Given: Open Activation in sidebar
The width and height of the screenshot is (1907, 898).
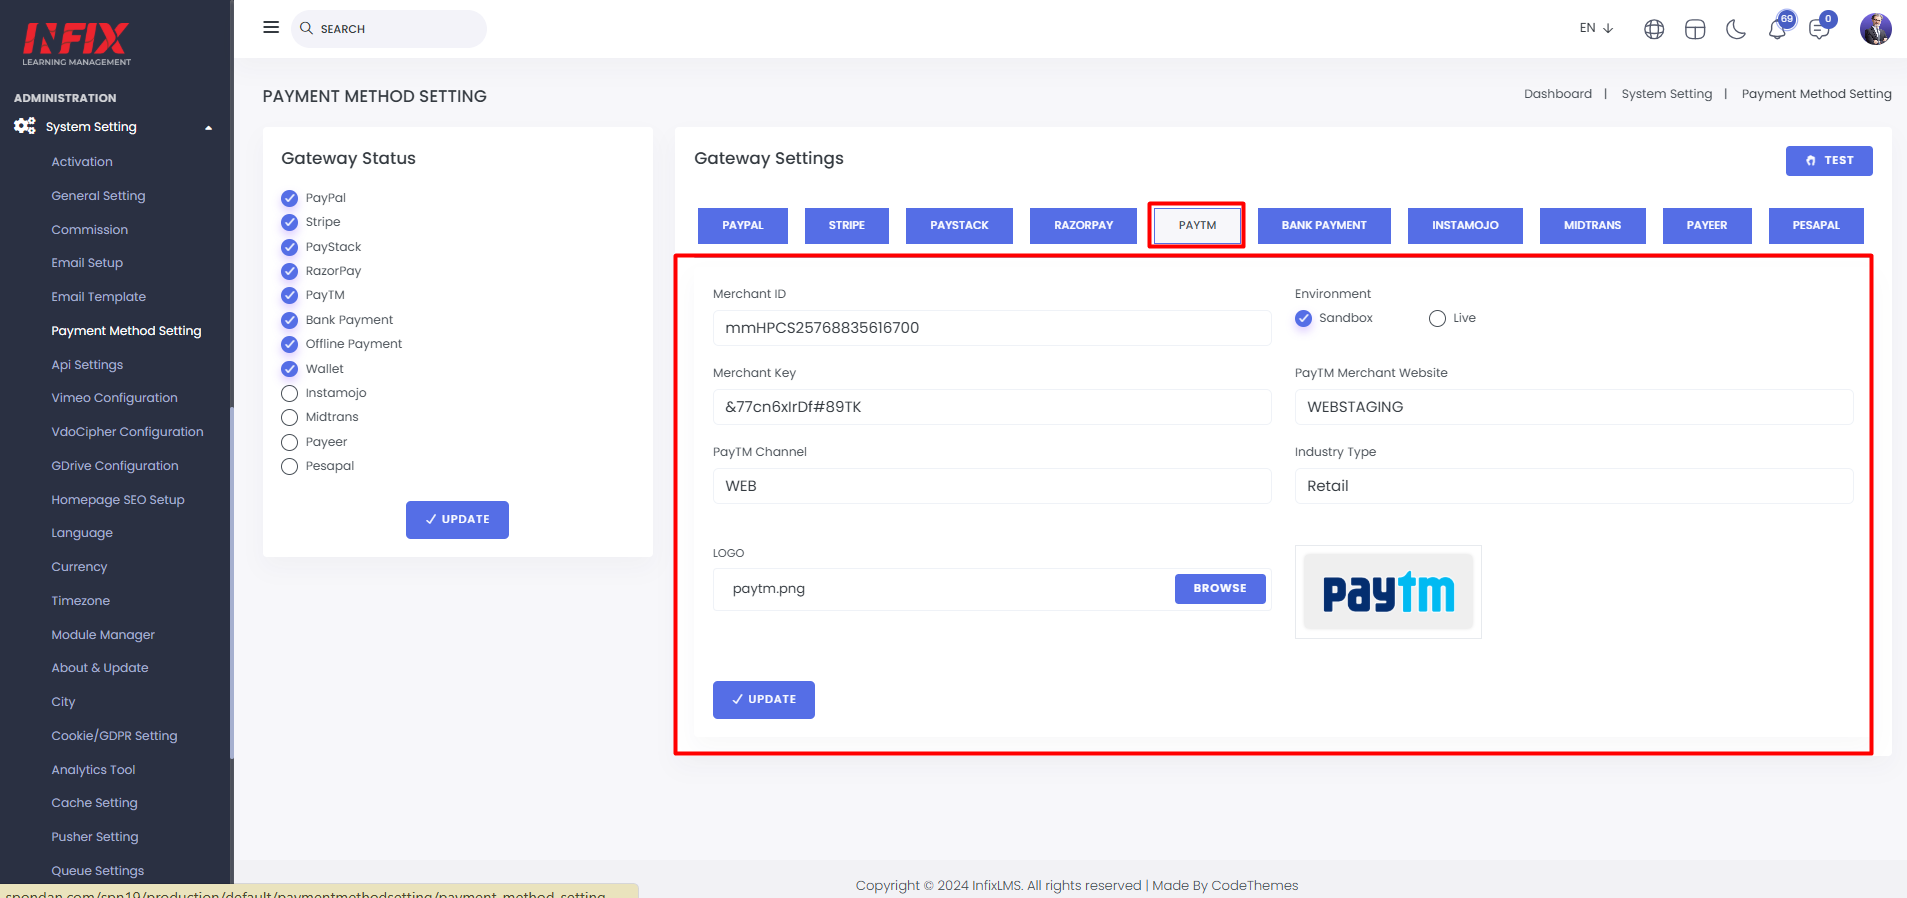Looking at the screenshot, I should (x=82, y=162).
